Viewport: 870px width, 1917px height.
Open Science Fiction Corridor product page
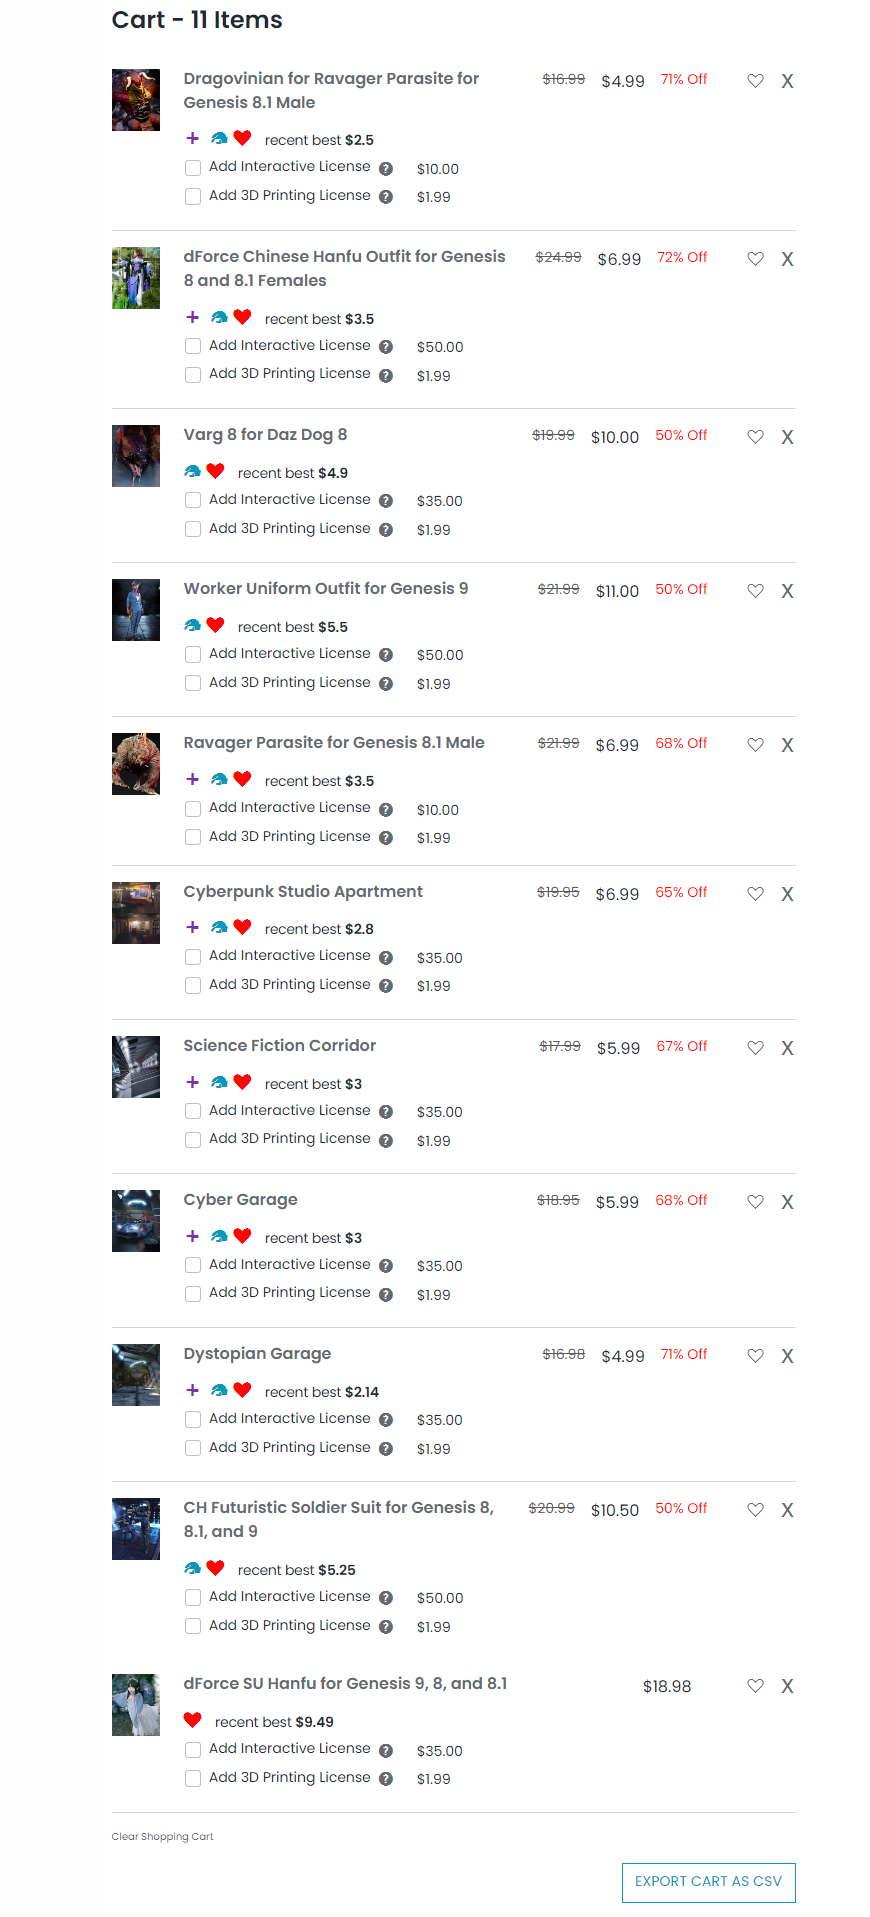tap(279, 1046)
